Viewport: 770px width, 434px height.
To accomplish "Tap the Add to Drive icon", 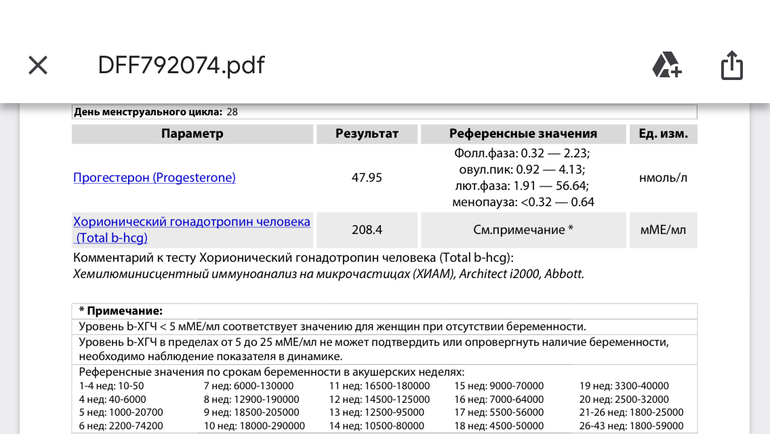I will tap(666, 65).
